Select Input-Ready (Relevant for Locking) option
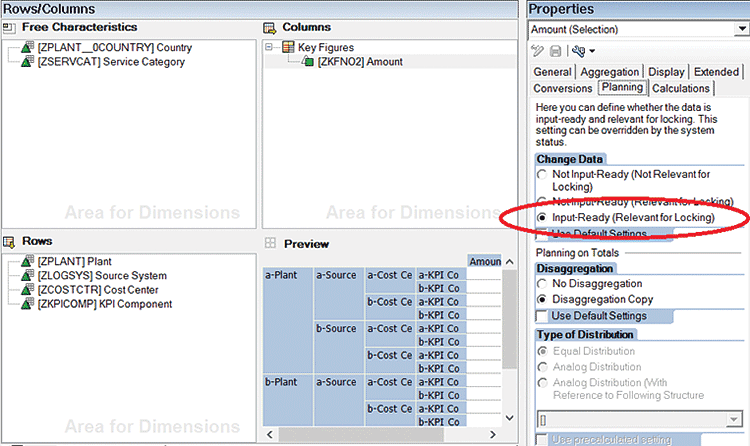This screenshot has height=446, width=750. 541,217
